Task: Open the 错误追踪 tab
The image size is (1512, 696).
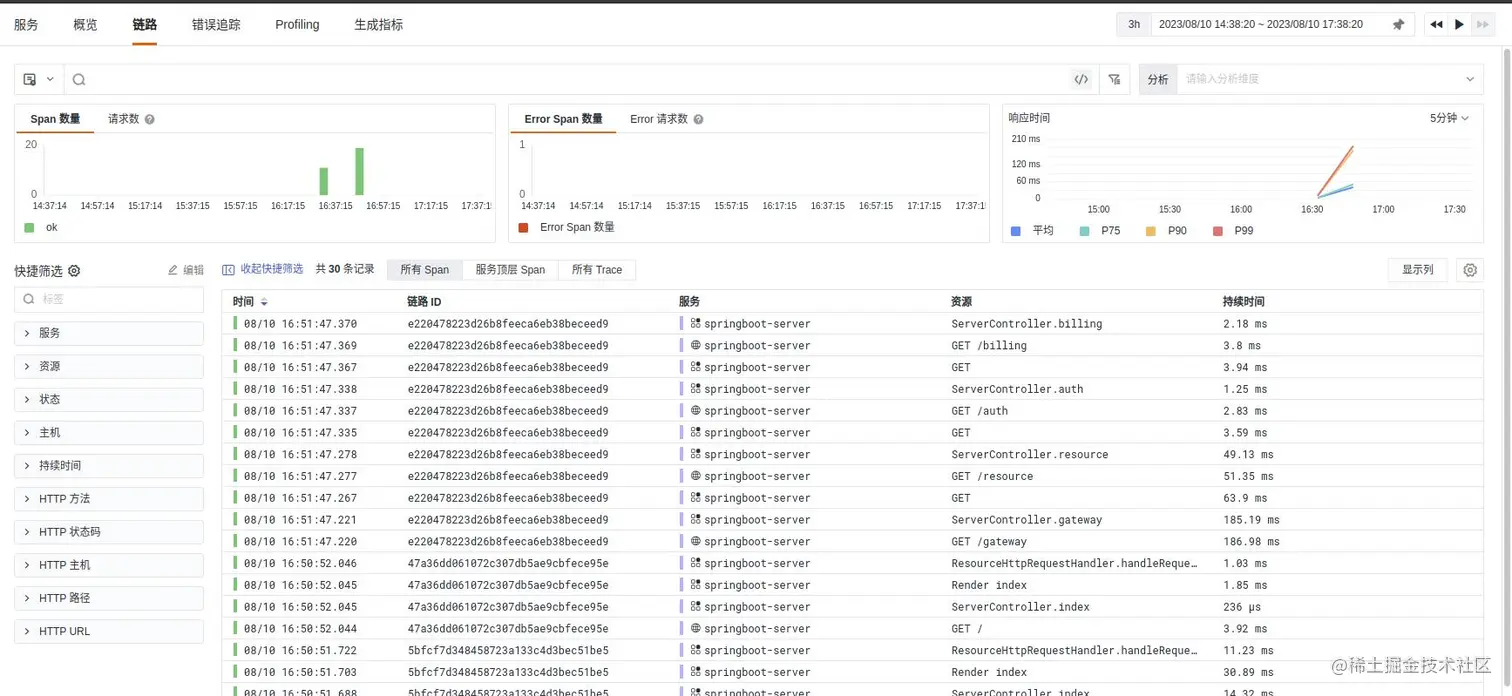Action: tap(216, 24)
